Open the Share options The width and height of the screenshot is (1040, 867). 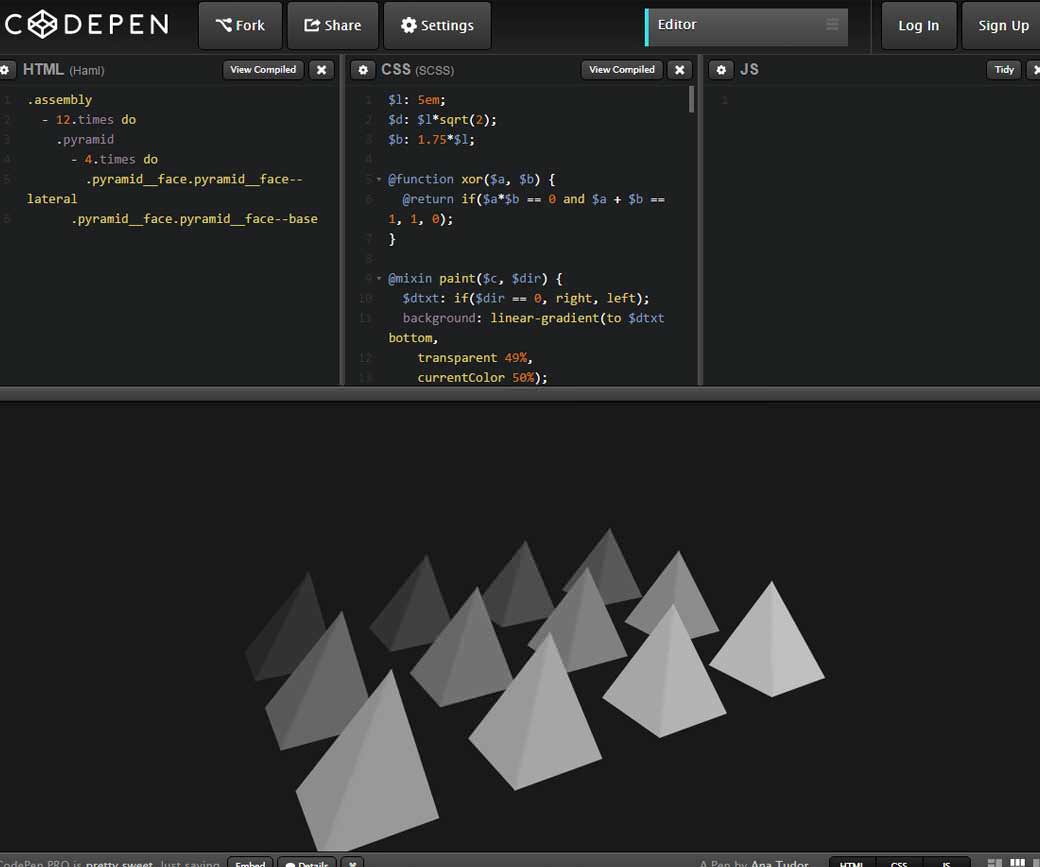332,25
